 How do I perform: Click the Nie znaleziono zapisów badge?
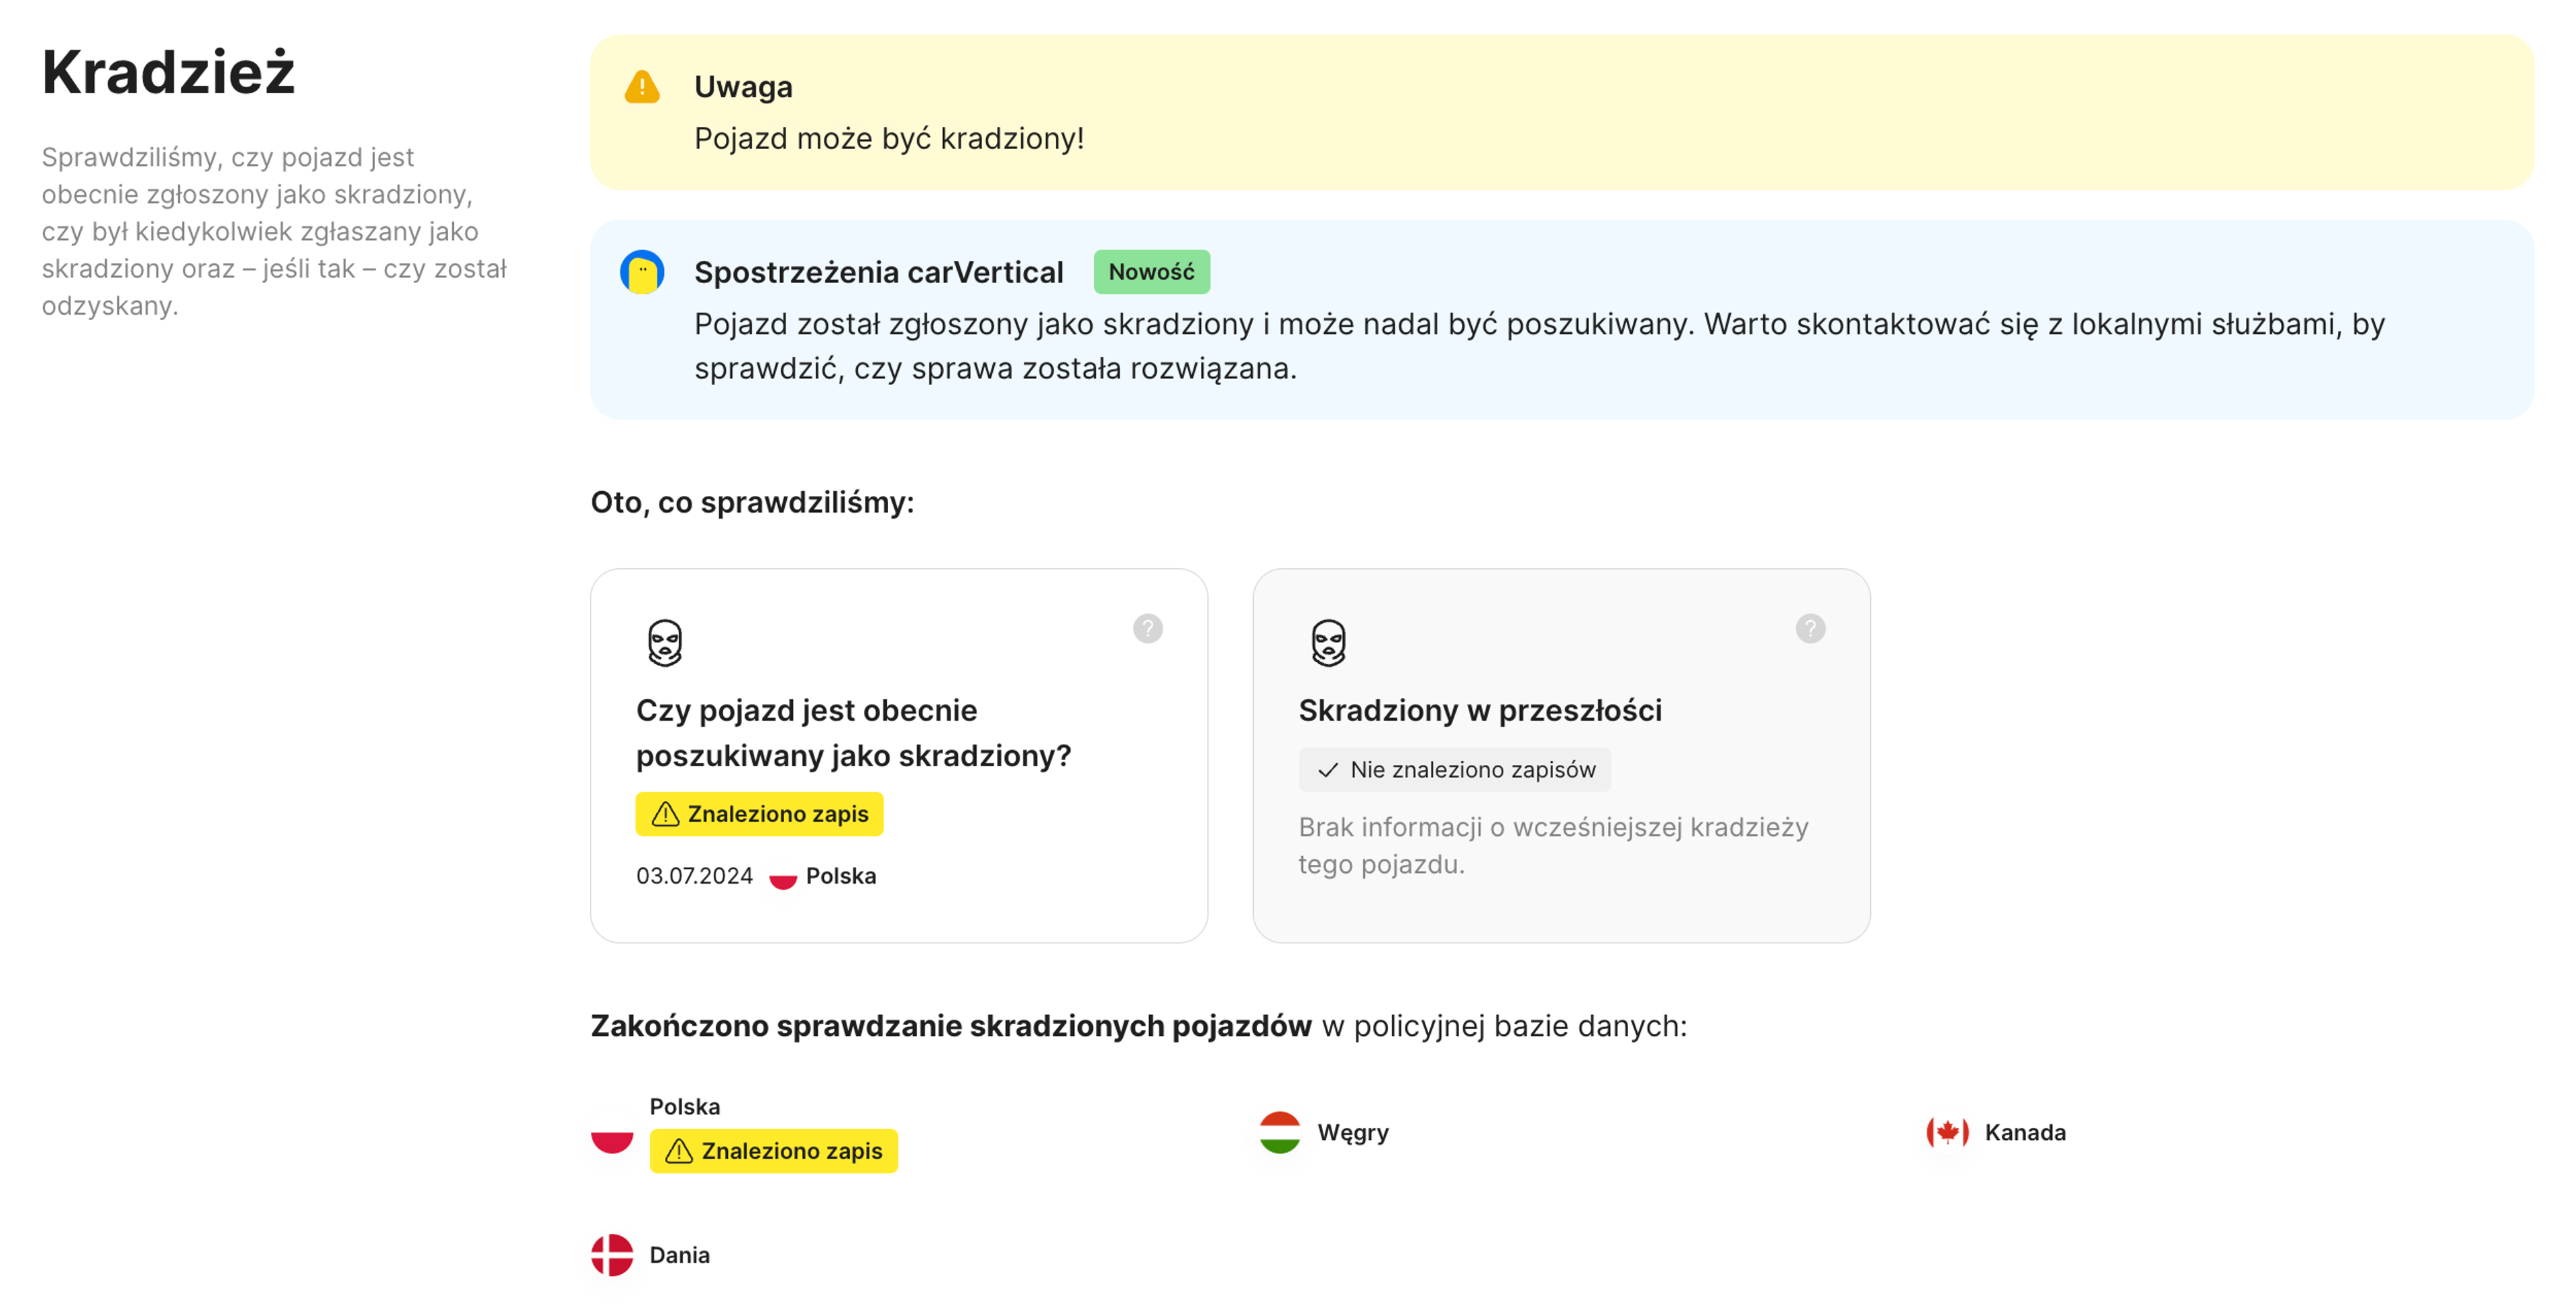click(x=1454, y=770)
